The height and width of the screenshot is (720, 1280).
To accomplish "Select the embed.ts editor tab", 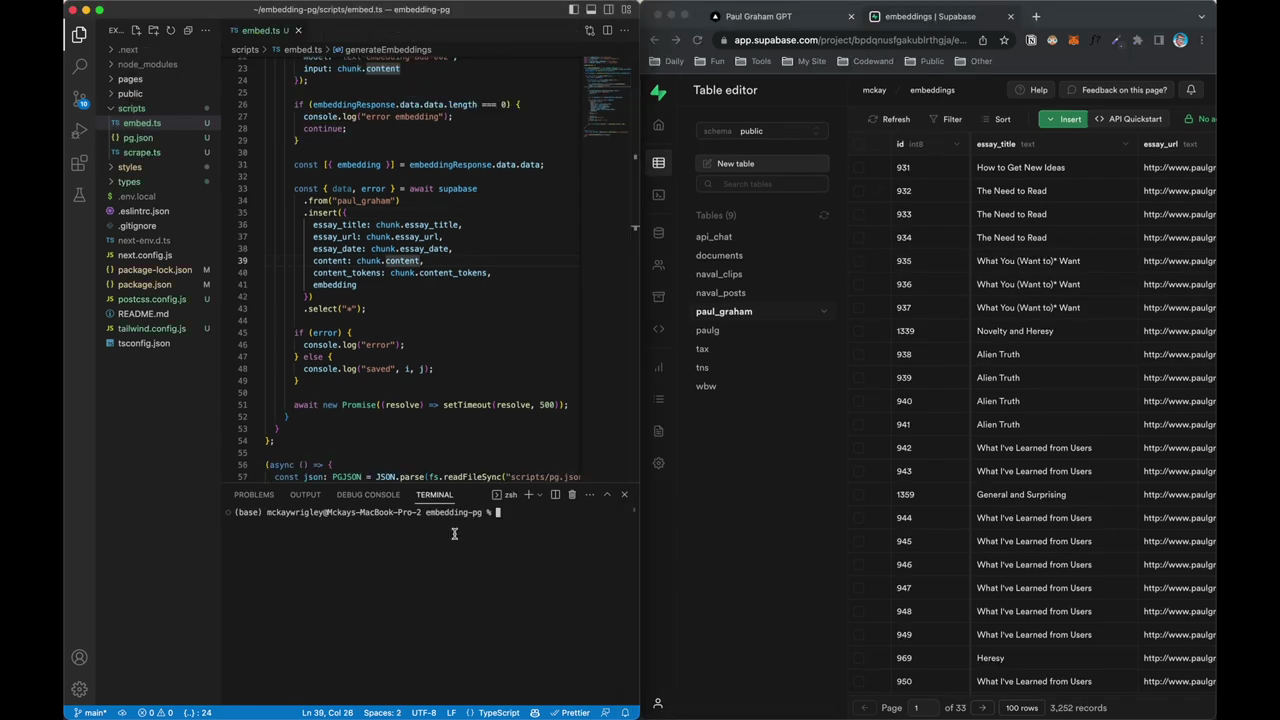I will click(261, 30).
